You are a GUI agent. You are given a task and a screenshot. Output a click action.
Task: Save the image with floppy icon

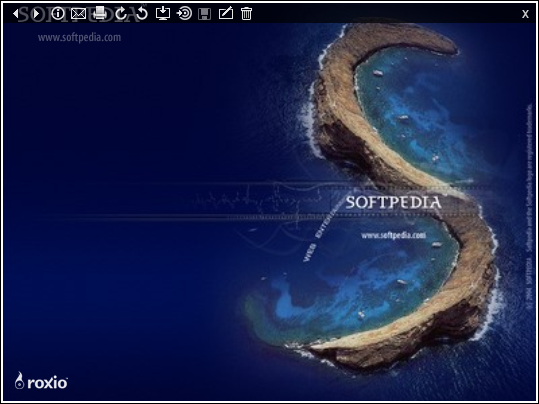tap(205, 14)
